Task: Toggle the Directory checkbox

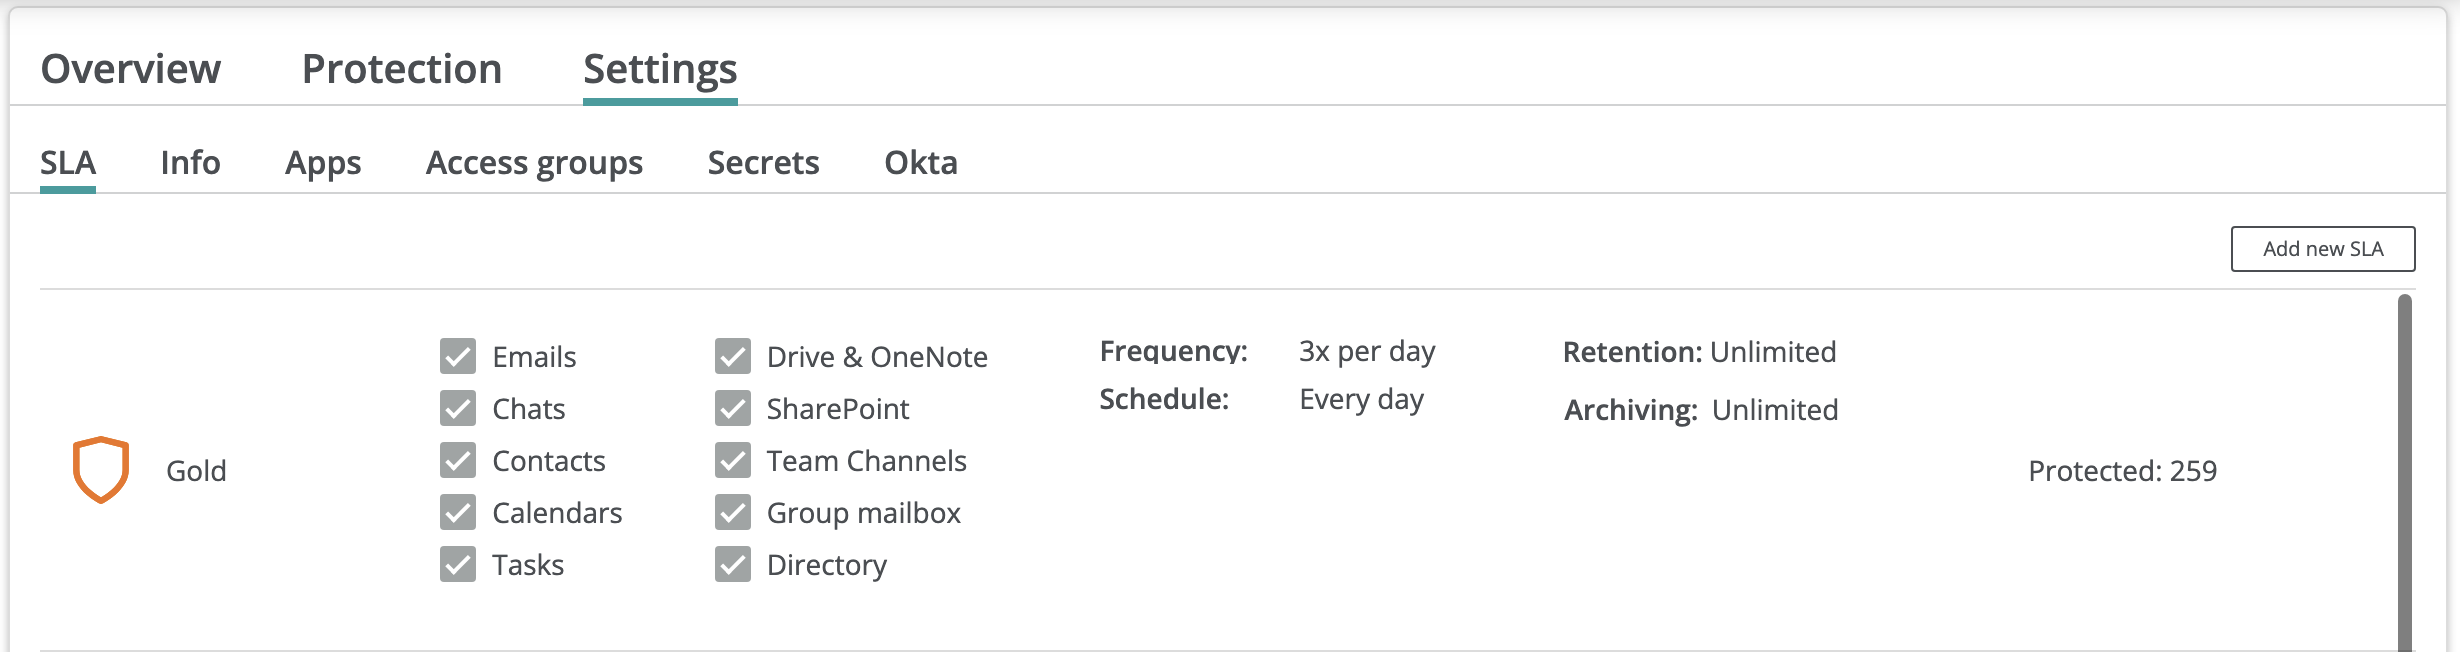Action: pos(733,564)
